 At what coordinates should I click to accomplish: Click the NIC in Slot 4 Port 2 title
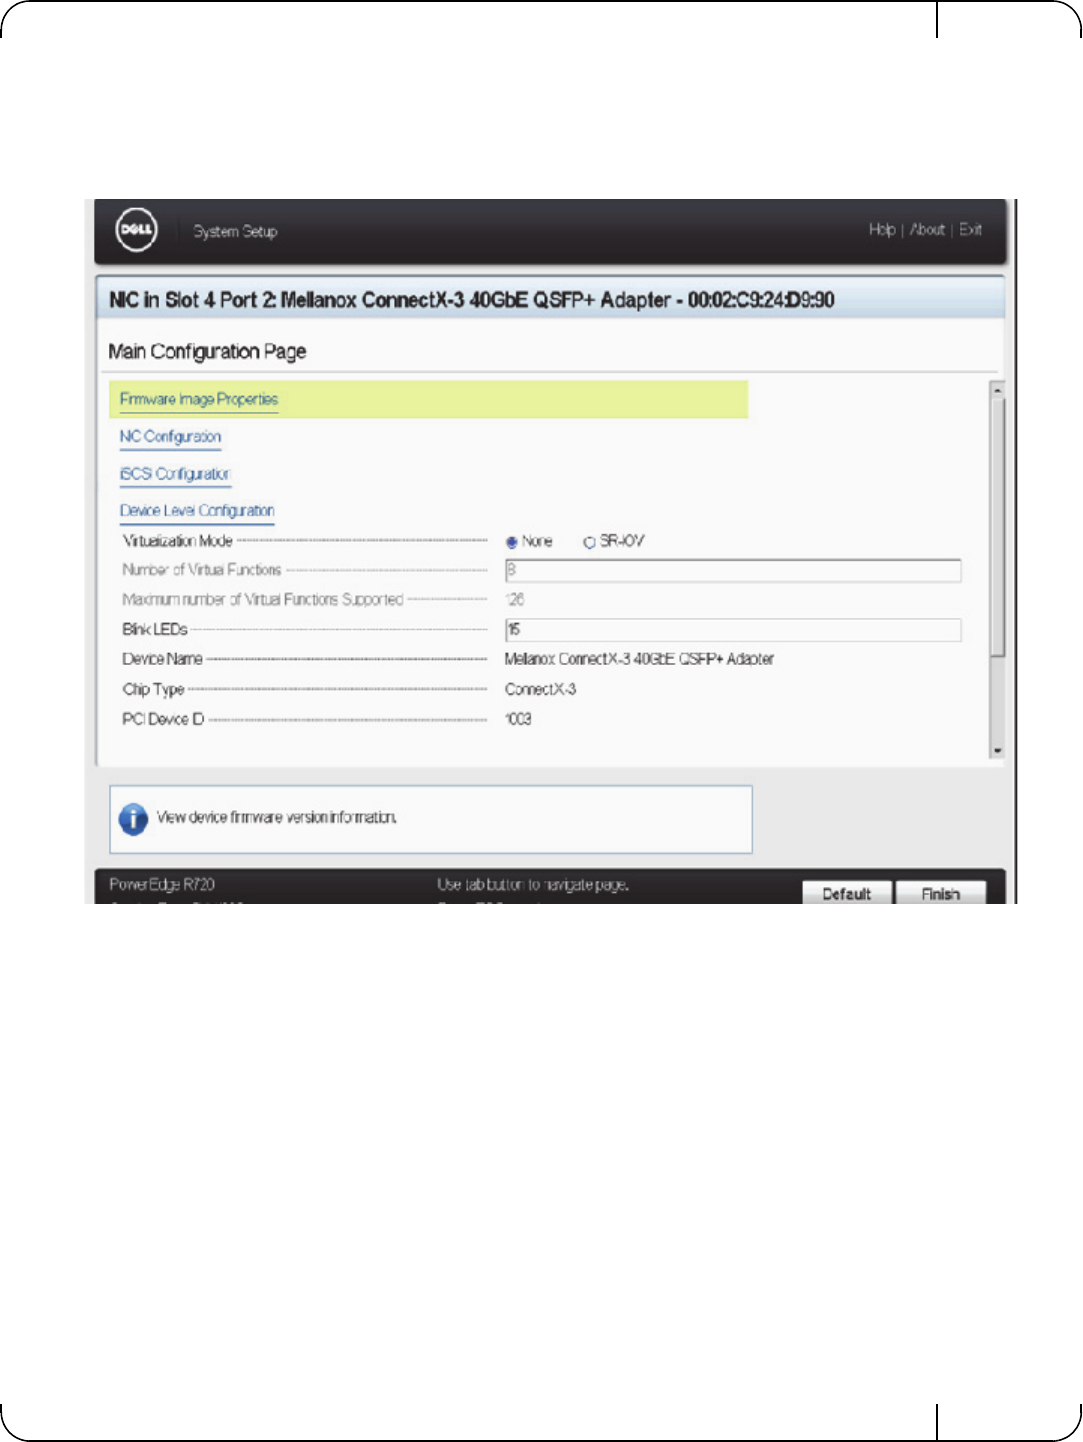coord(471,300)
